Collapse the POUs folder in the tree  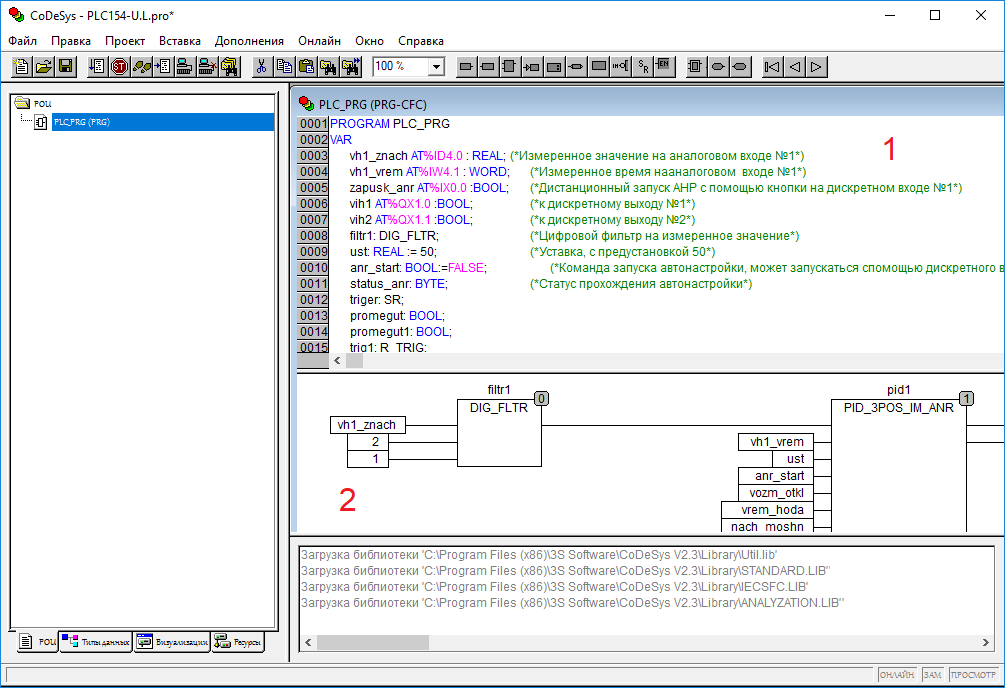click(x=24, y=103)
